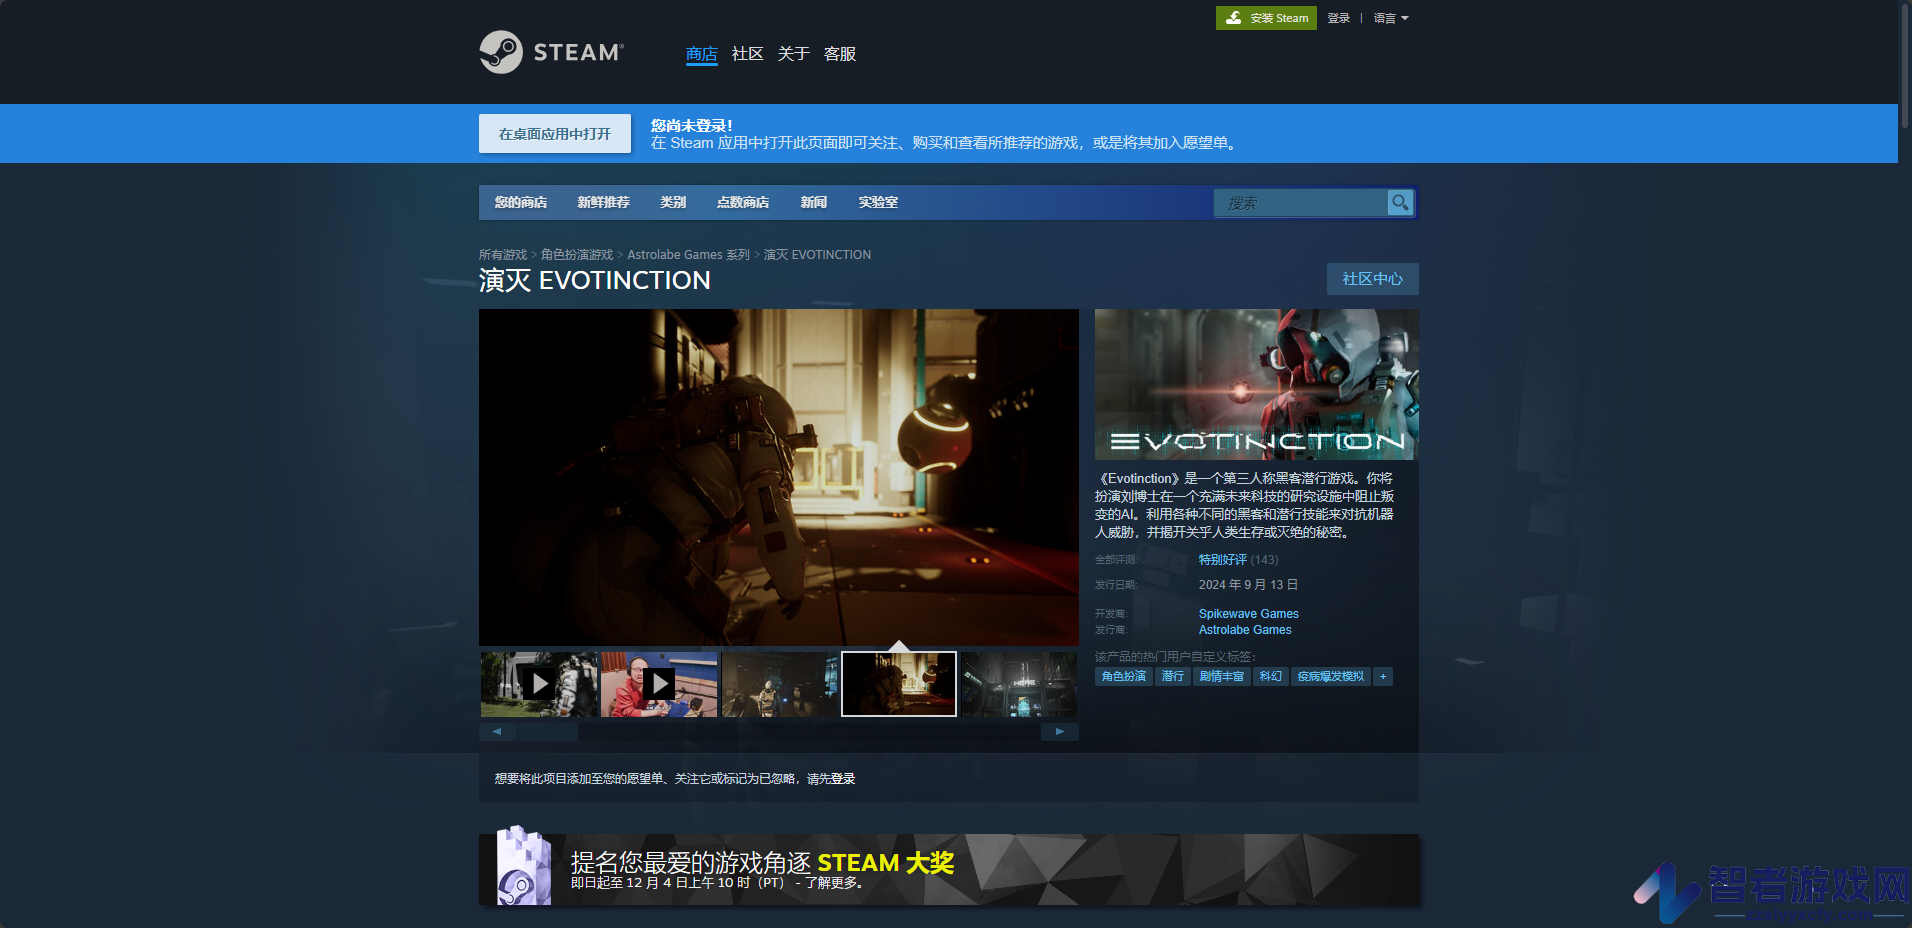Click the 特别好评 reviews link
This screenshot has height=928, width=1912.
pos(1223,560)
